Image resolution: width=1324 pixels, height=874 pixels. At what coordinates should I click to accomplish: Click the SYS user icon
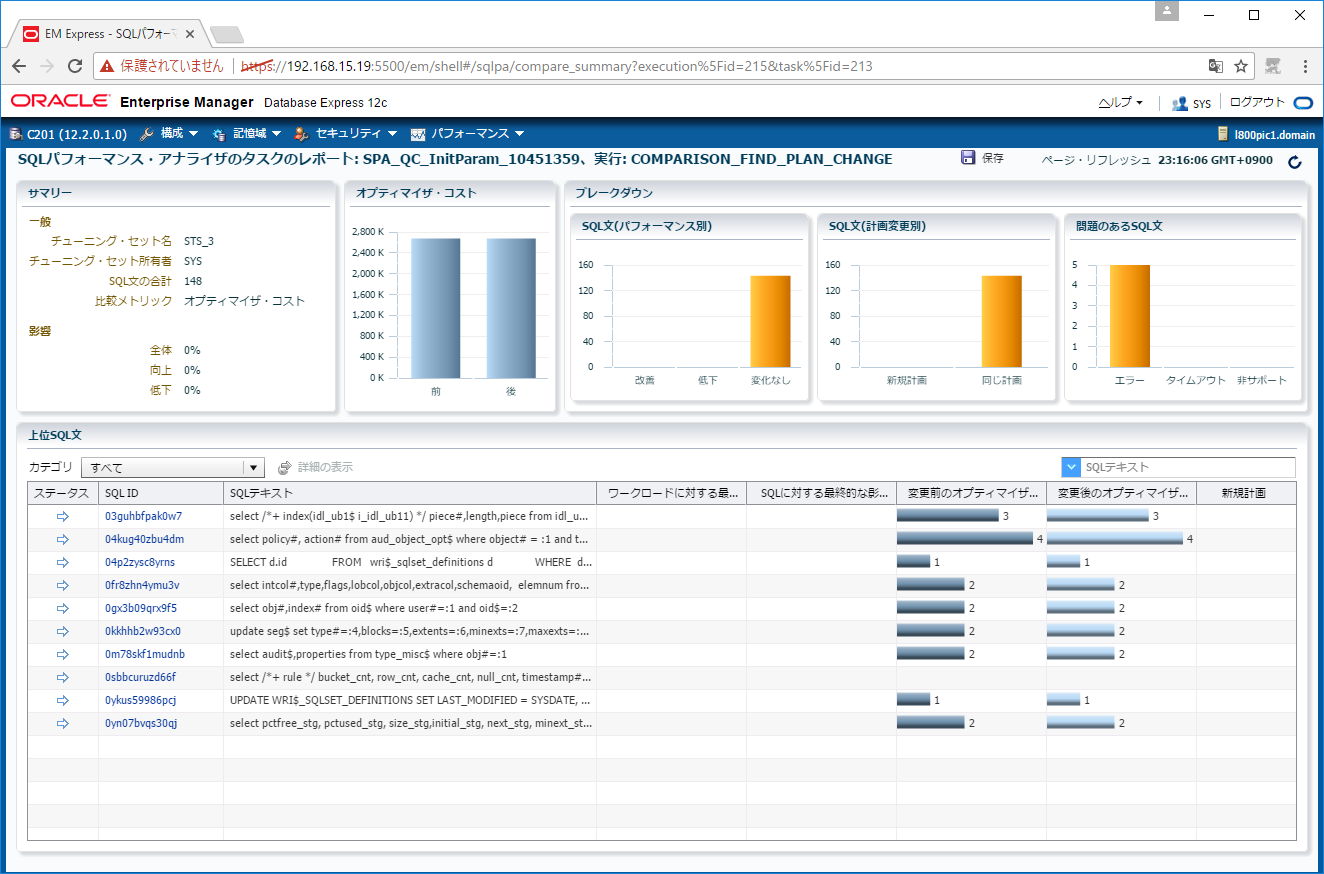click(1180, 103)
